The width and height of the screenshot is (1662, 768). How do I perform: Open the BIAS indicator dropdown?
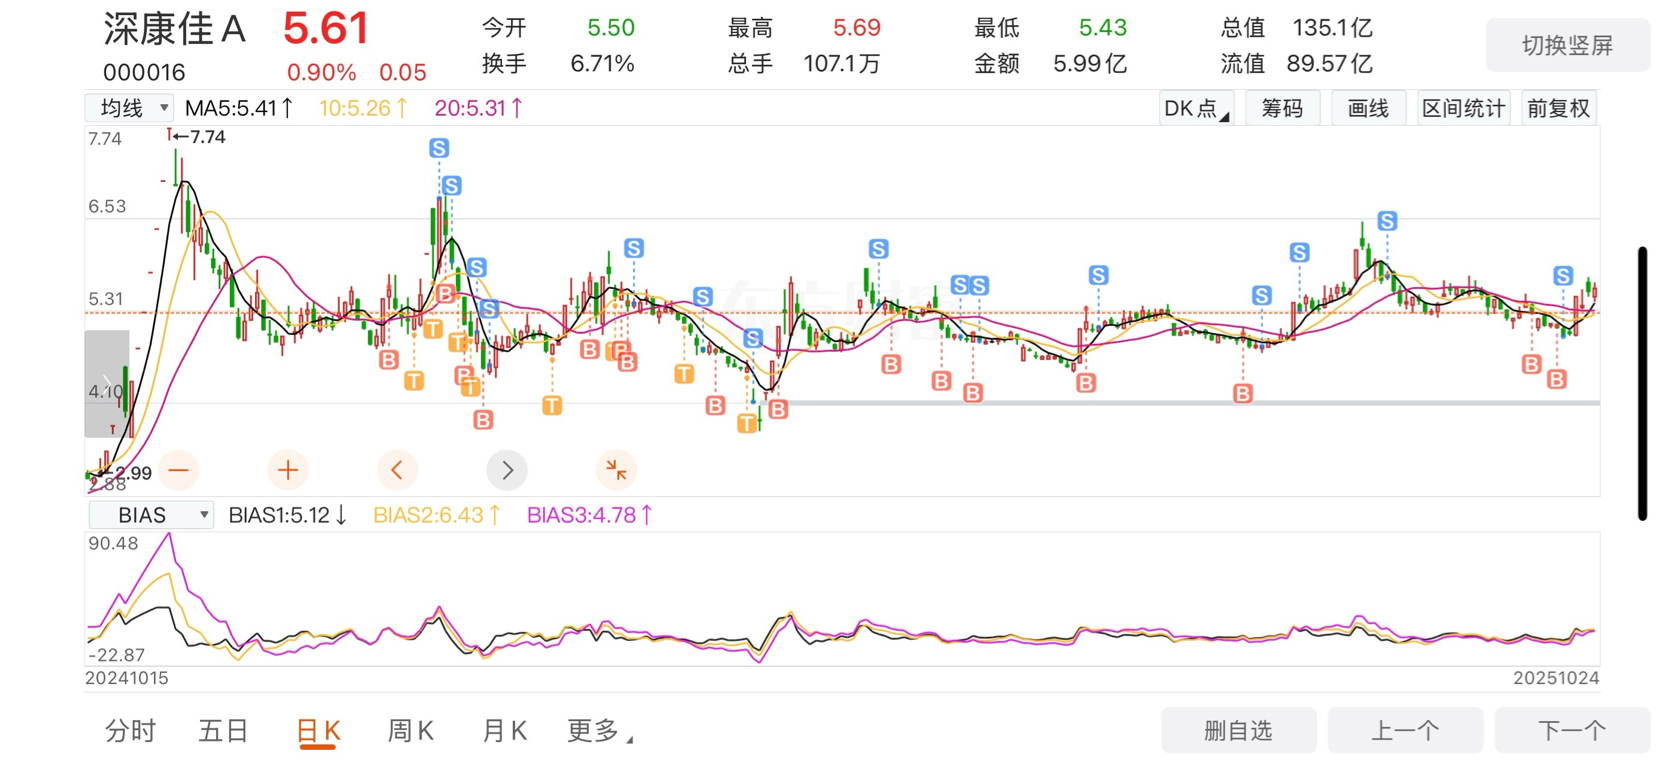coord(151,515)
